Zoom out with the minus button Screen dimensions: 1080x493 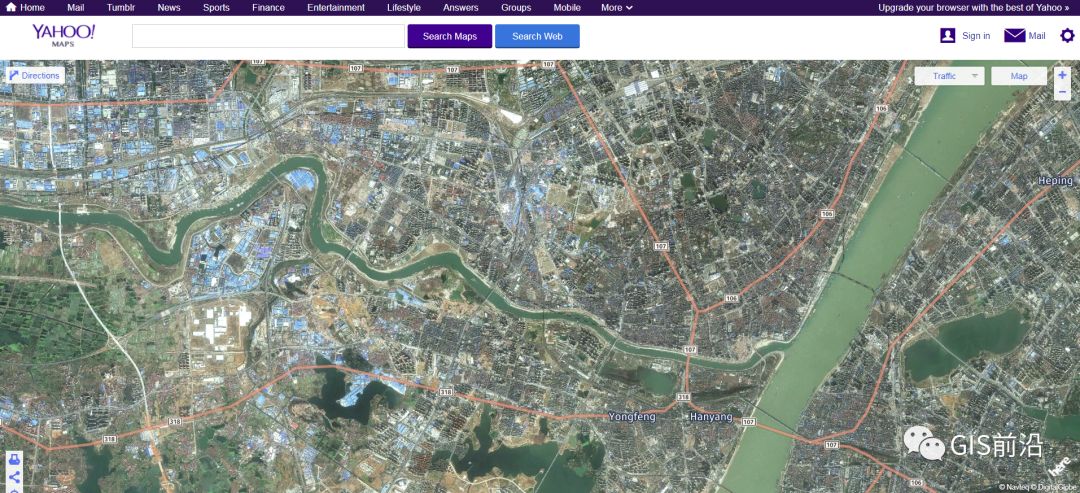click(1062, 91)
